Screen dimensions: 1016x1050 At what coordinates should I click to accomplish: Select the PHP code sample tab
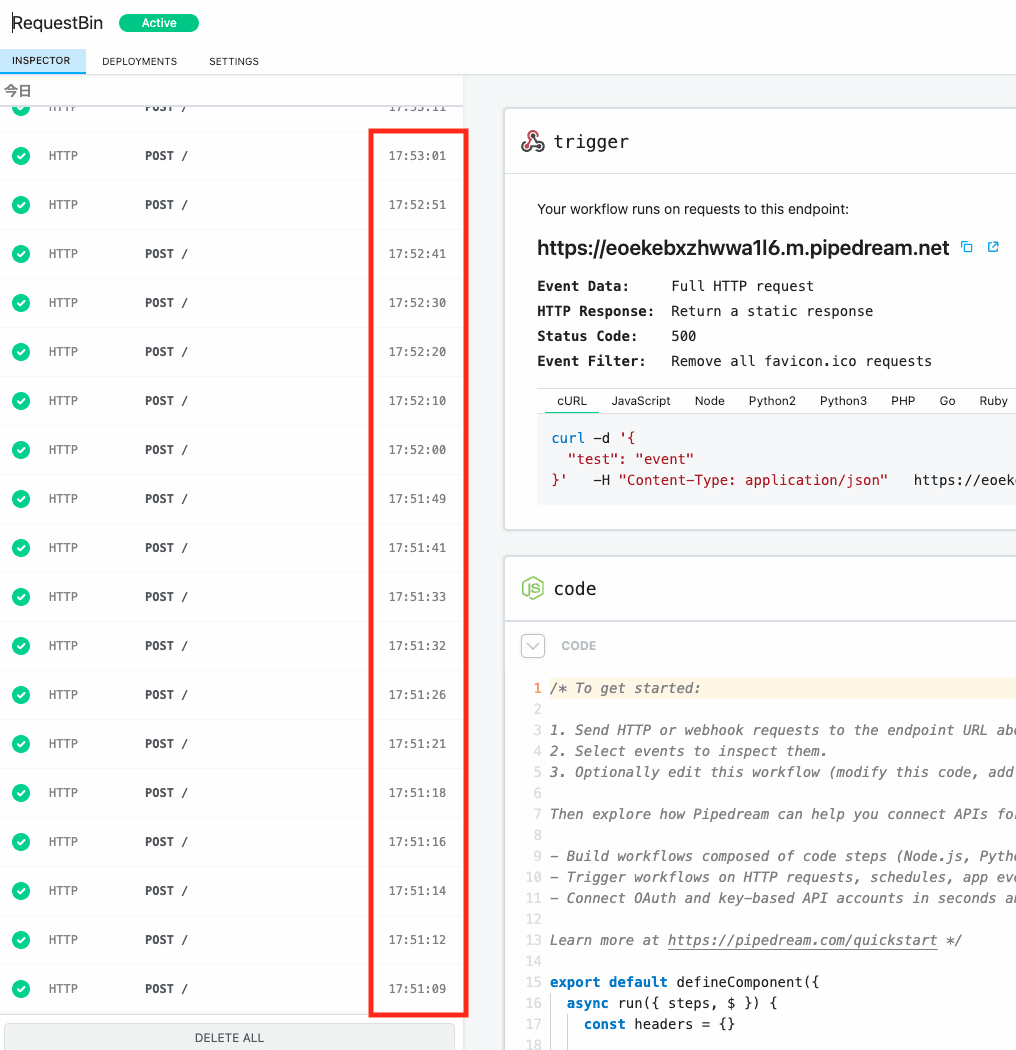click(x=903, y=400)
